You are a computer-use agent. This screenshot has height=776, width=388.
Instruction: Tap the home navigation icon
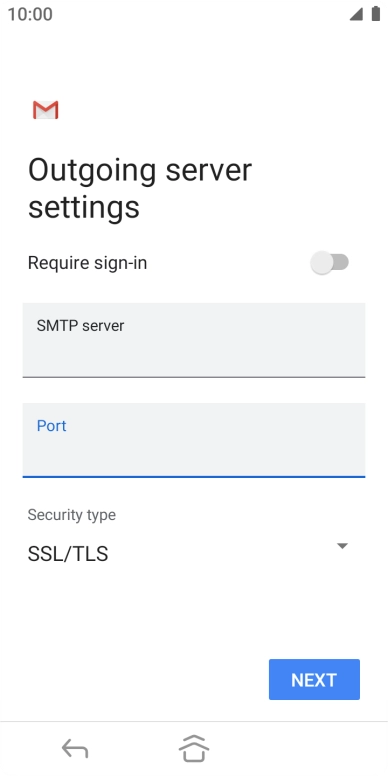pyautogui.click(x=194, y=748)
